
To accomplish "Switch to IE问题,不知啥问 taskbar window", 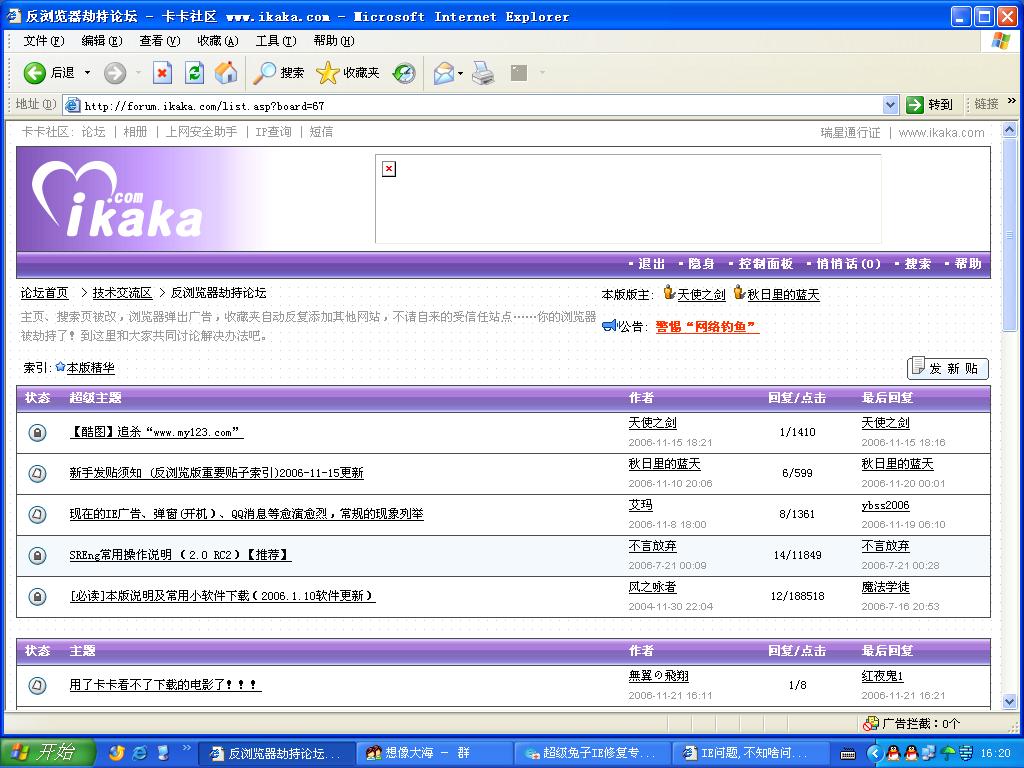I will (x=750, y=753).
